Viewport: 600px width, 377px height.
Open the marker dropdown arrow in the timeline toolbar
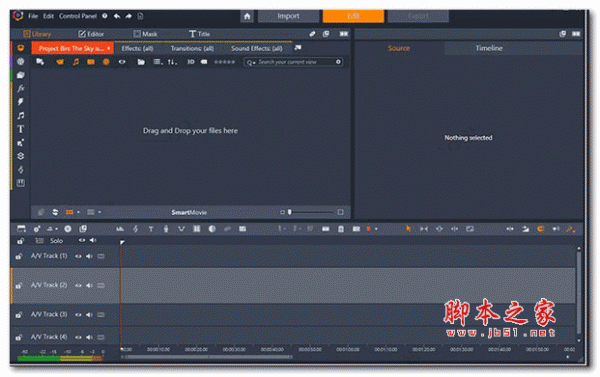click(x=376, y=229)
